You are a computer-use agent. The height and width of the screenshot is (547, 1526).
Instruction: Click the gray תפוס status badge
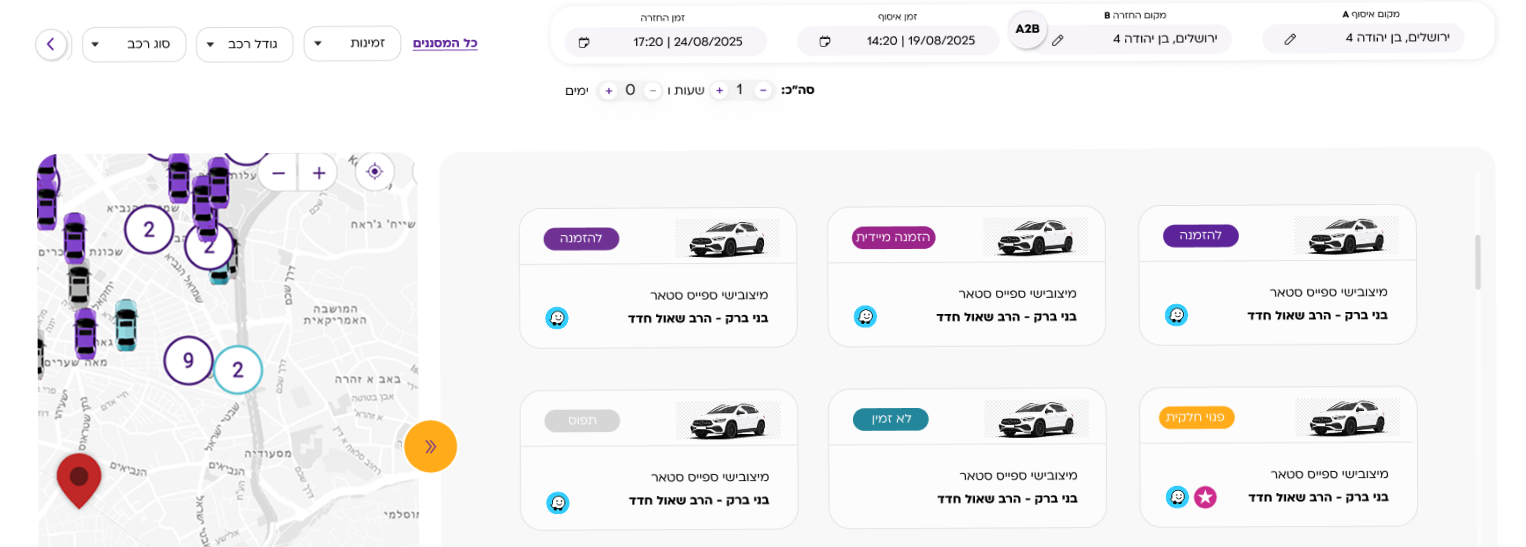(x=582, y=421)
